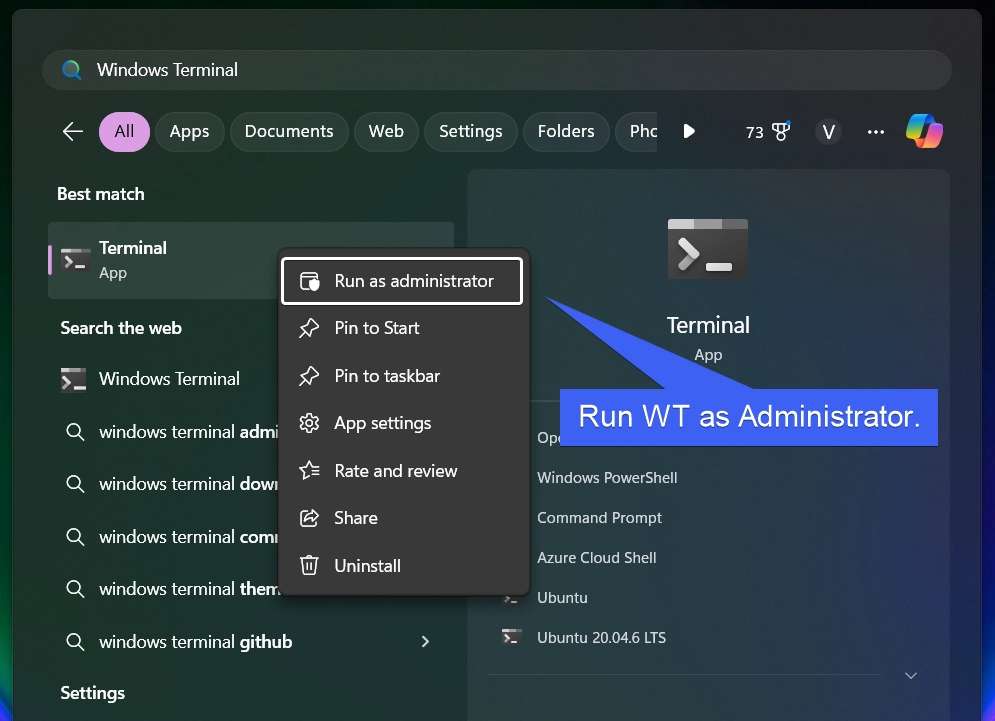Click the trash icon beside Uninstall

click(309, 565)
